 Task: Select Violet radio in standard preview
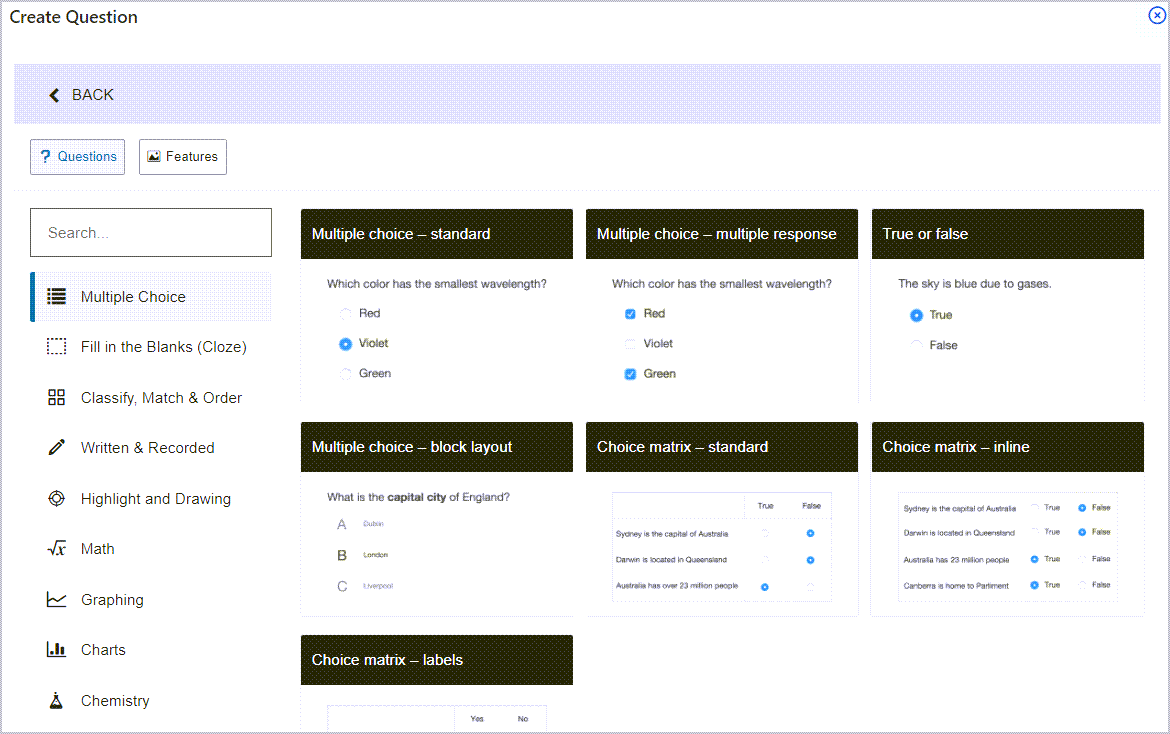coord(345,344)
